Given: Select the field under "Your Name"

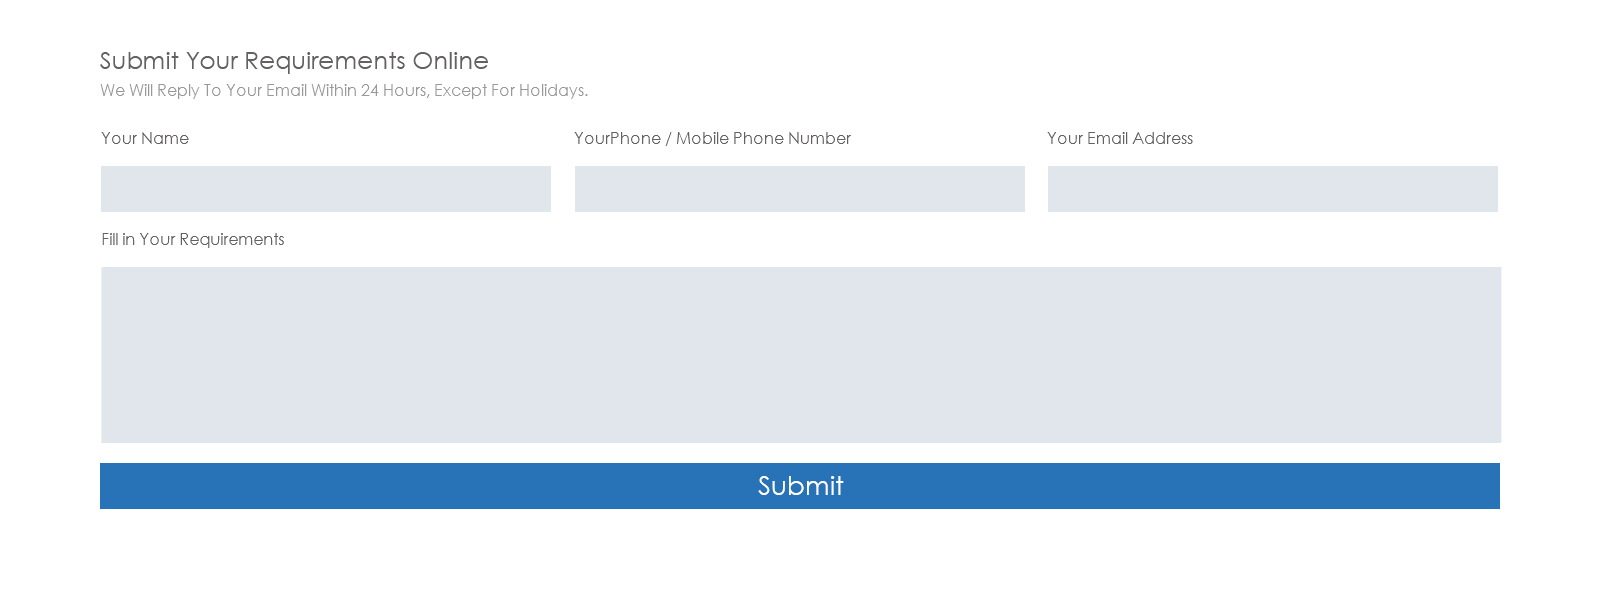Looking at the screenshot, I should [x=325, y=189].
